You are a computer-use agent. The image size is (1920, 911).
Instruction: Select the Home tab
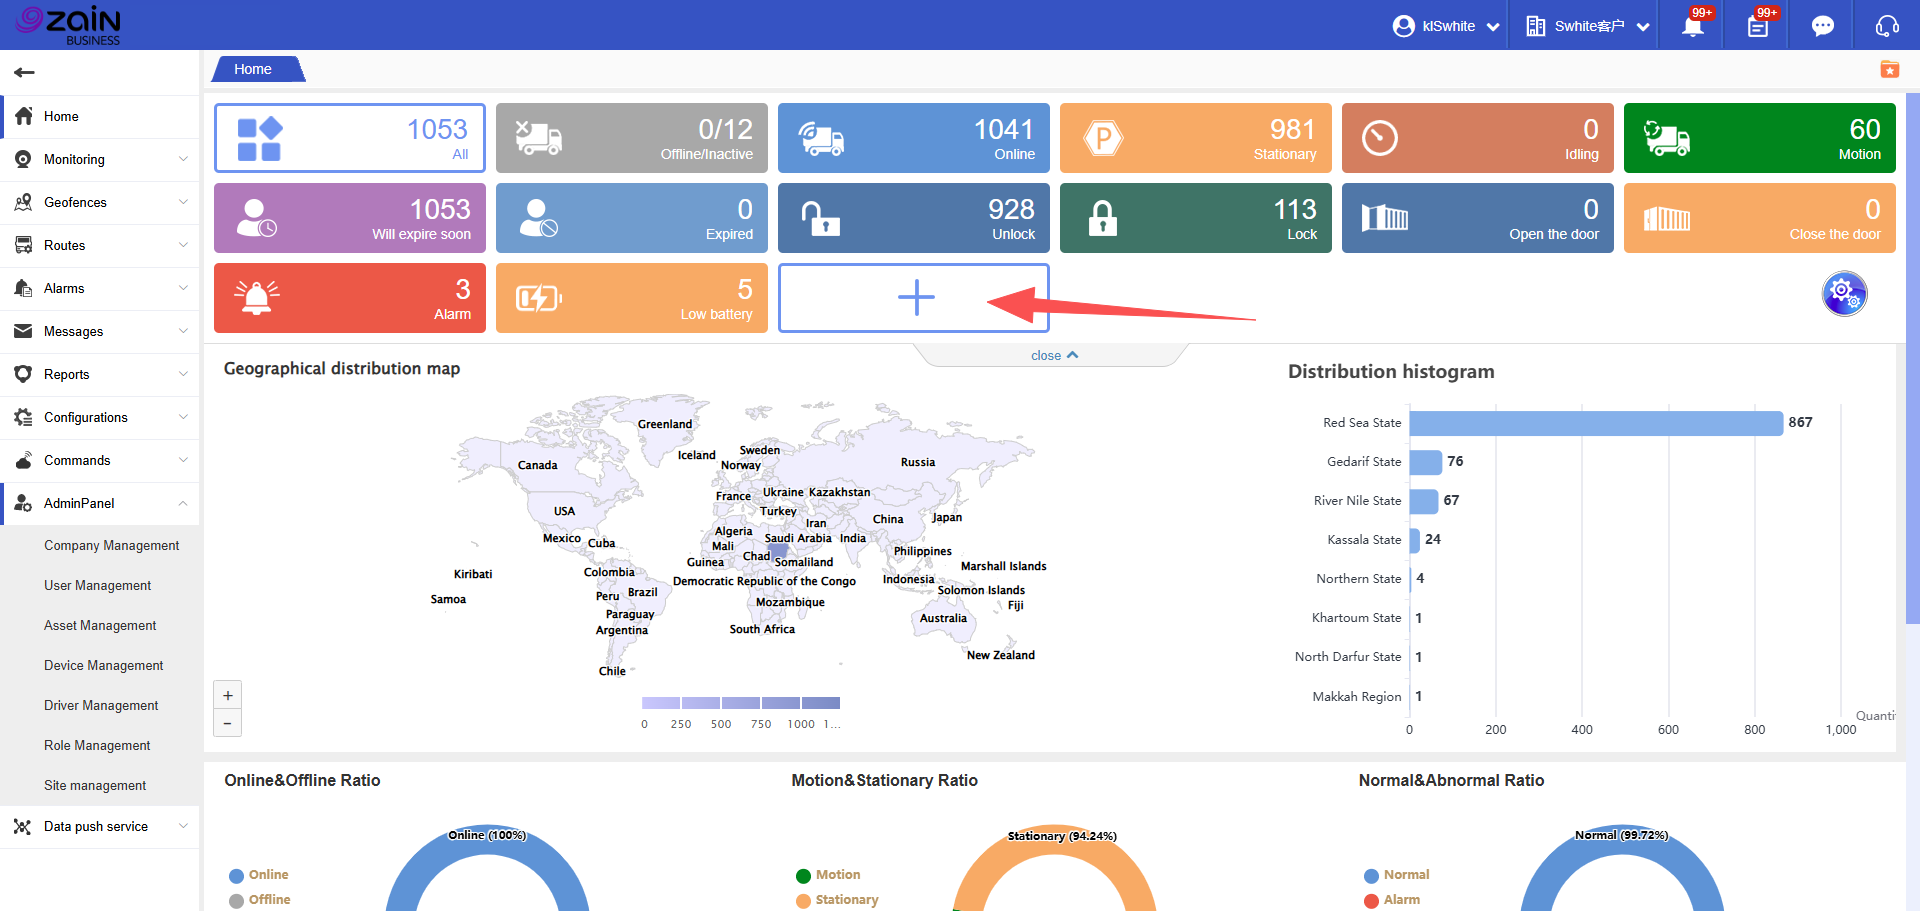pyautogui.click(x=254, y=69)
